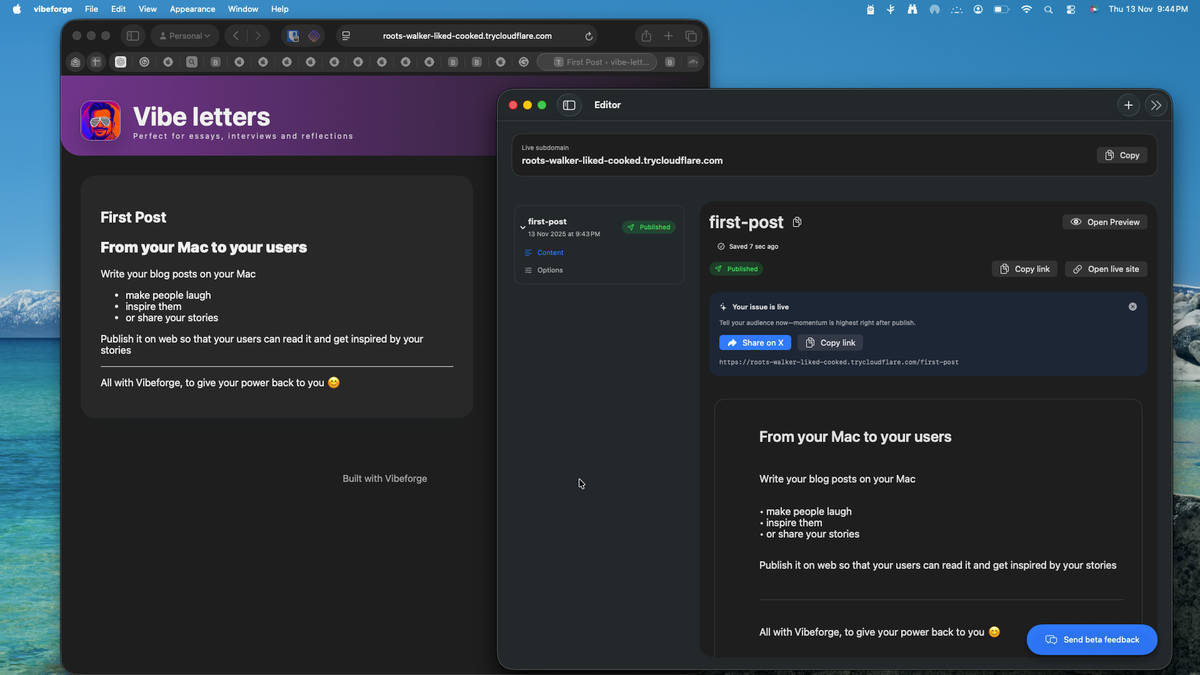Viewport: 1200px width, 675px height.
Task: Open the Window menu
Action: 243,9
